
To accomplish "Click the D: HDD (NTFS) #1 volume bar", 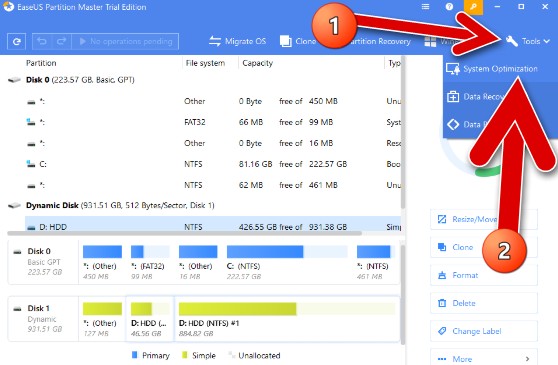I will click(x=287, y=308).
